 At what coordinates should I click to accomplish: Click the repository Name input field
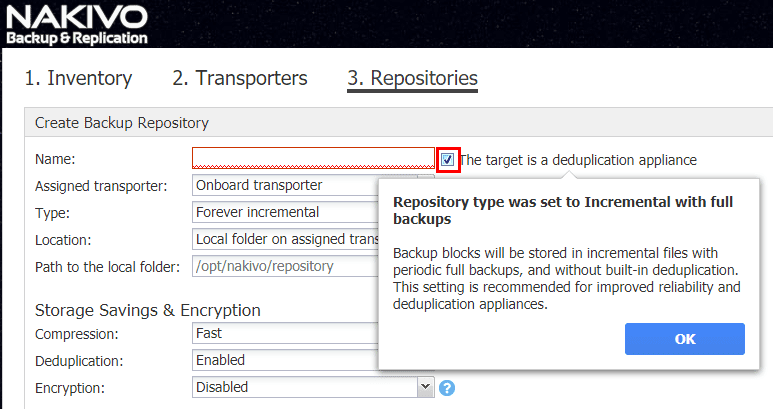313,158
